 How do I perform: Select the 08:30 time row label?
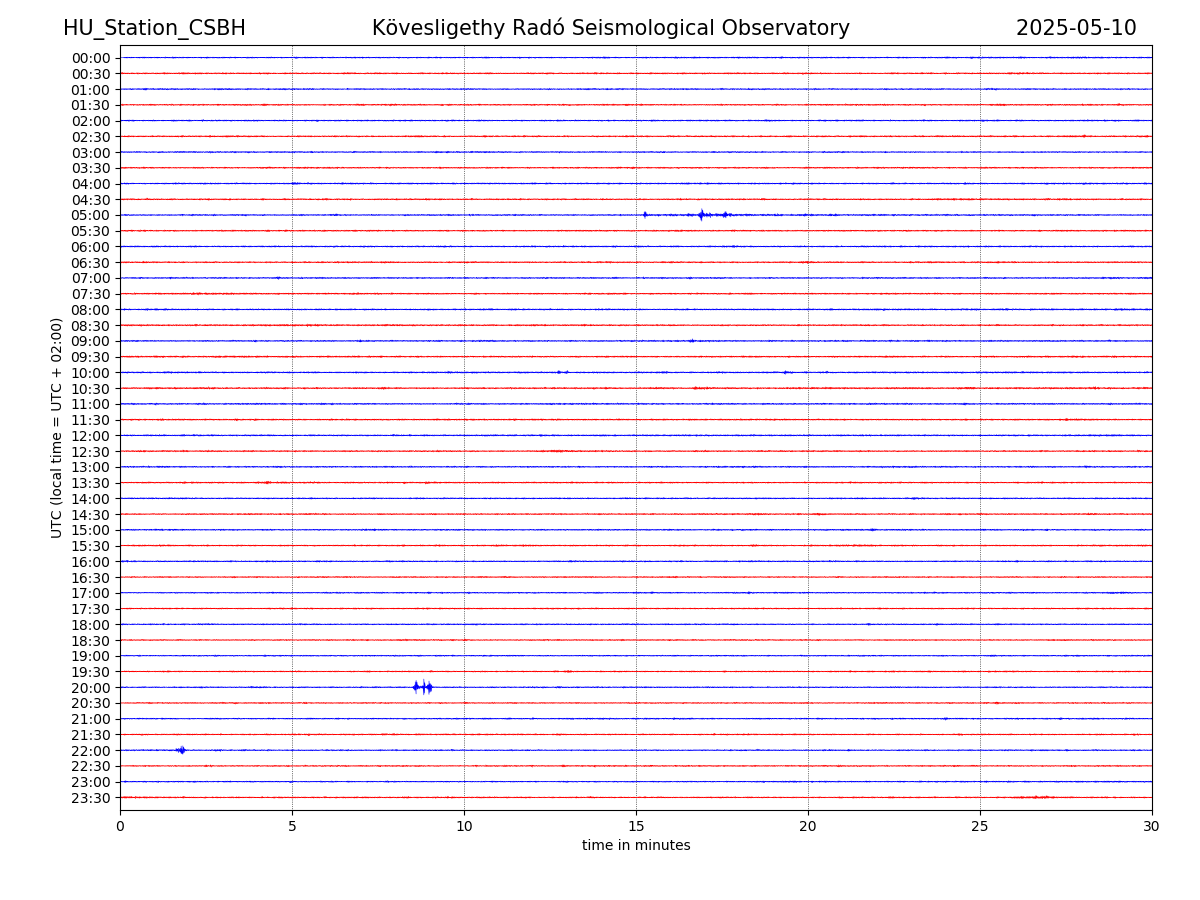pyautogui.click(x=91, y=326)
